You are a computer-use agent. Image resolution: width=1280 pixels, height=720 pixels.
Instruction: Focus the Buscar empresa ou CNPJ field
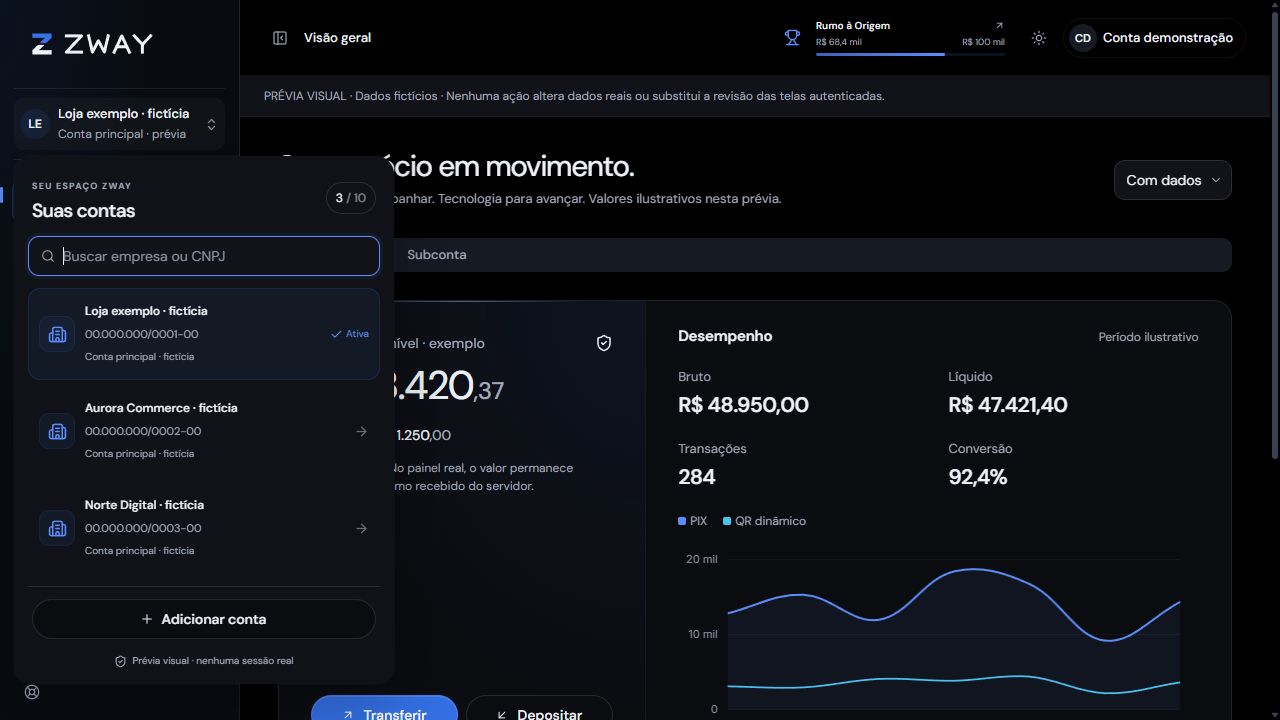tap(204, 256)
